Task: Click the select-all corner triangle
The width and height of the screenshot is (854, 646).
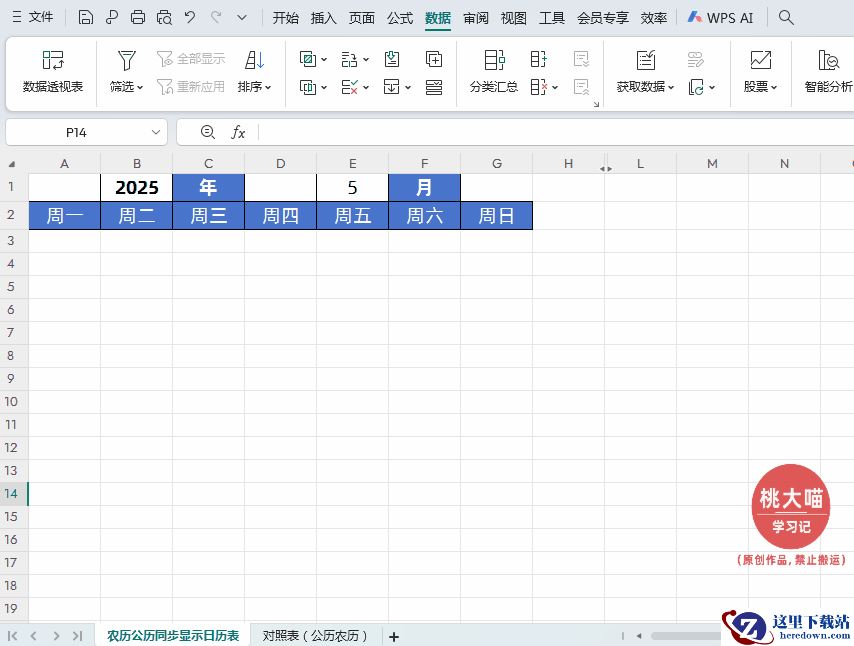Action: click(x=11, y=164)
